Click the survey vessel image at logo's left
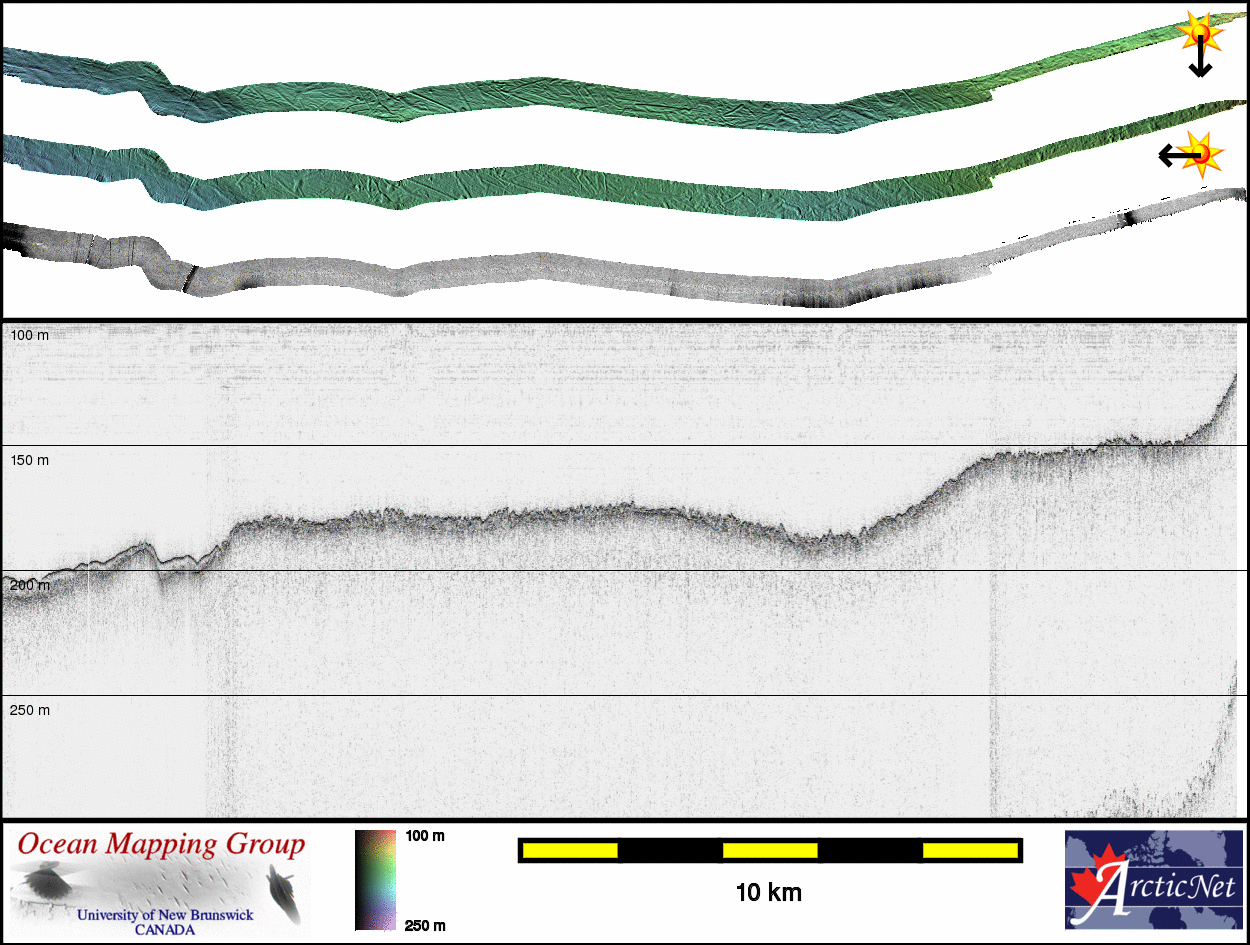The width and height of the screenshot is (1250, 945). (48, 884)
